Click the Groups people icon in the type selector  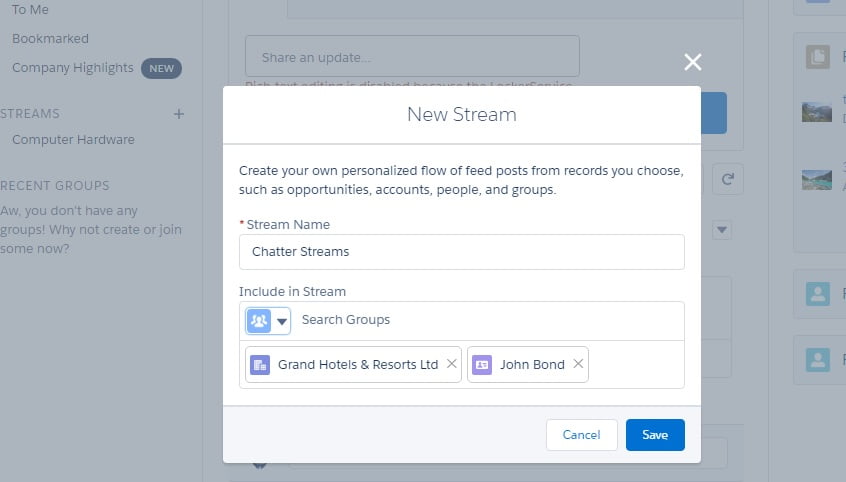259,321
